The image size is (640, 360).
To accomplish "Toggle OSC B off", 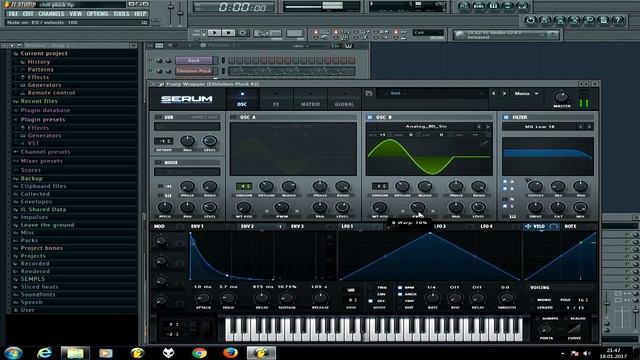I will point(370,117).
